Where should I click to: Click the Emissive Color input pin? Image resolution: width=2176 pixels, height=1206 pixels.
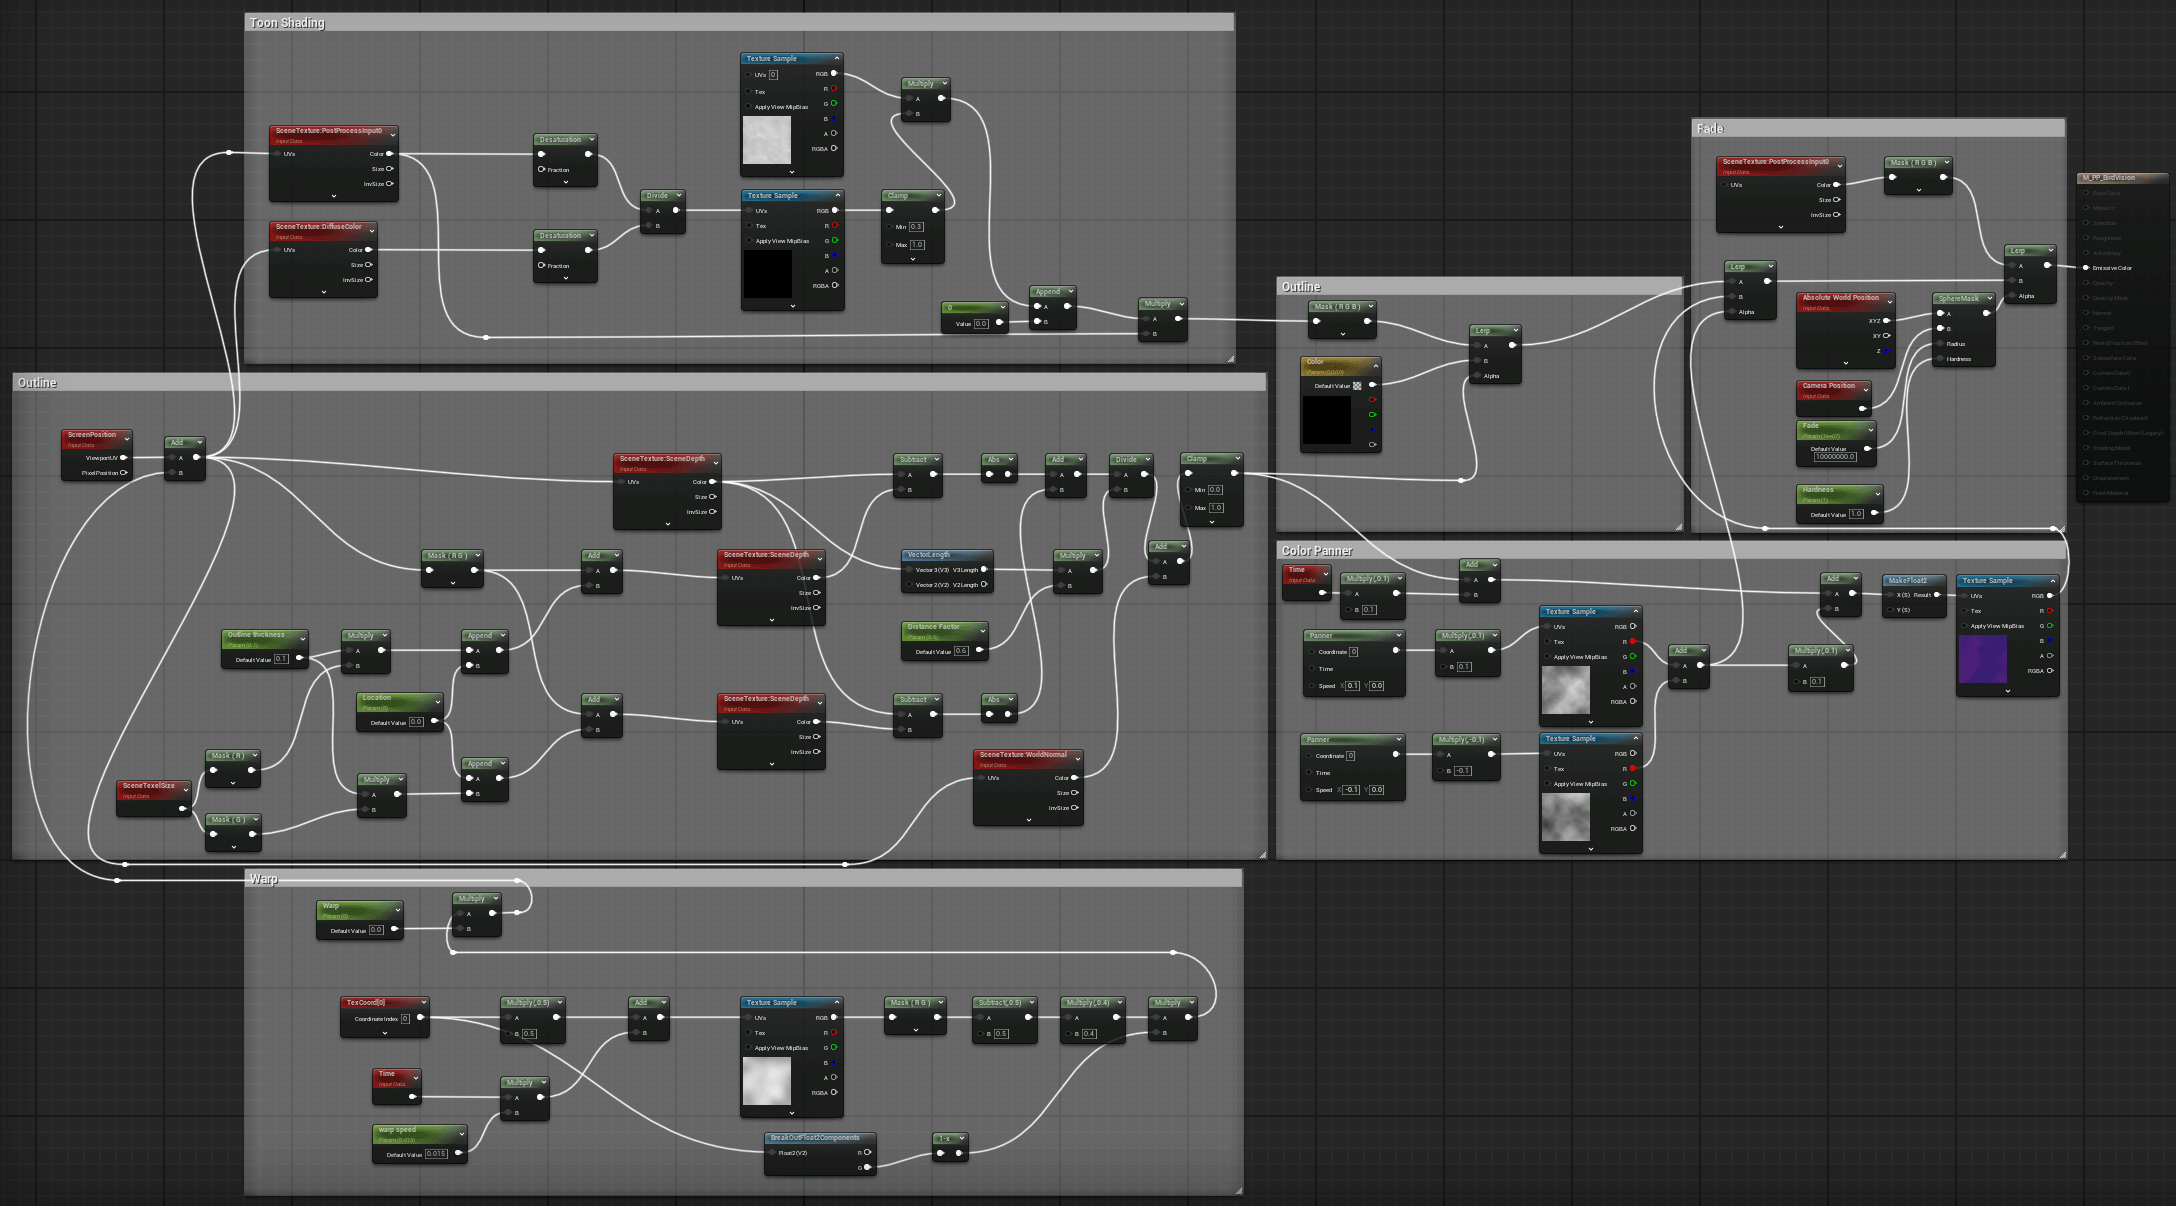[2086, 268]
